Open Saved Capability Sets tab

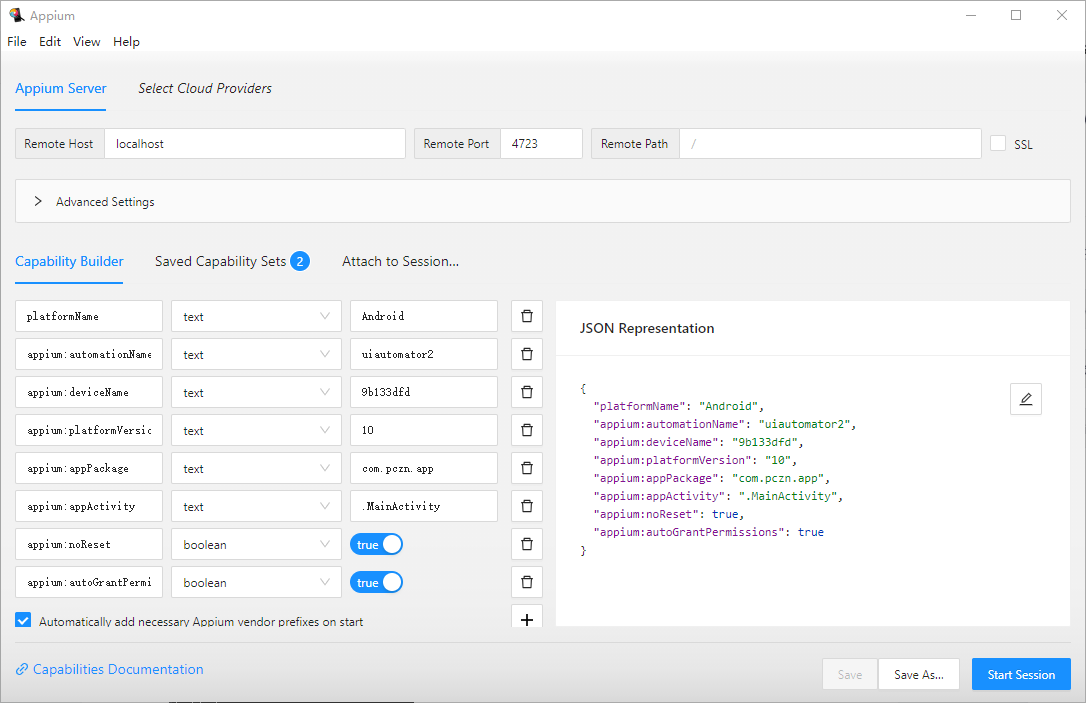point(232,261)
